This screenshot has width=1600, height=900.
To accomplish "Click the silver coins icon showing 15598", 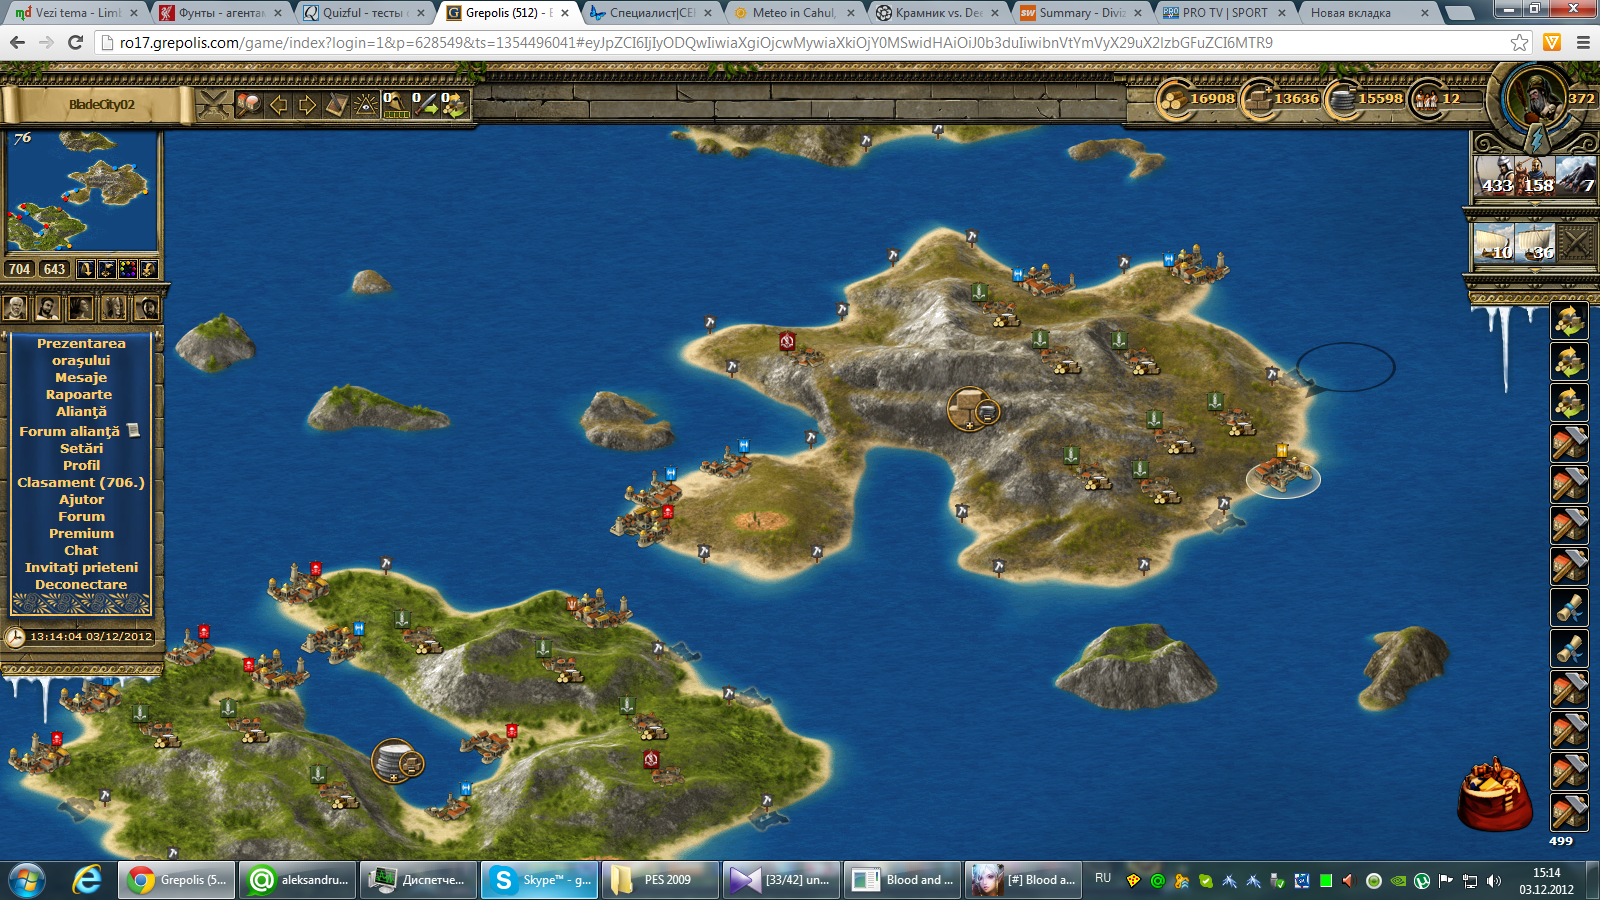I will [x=1341, y=99].
